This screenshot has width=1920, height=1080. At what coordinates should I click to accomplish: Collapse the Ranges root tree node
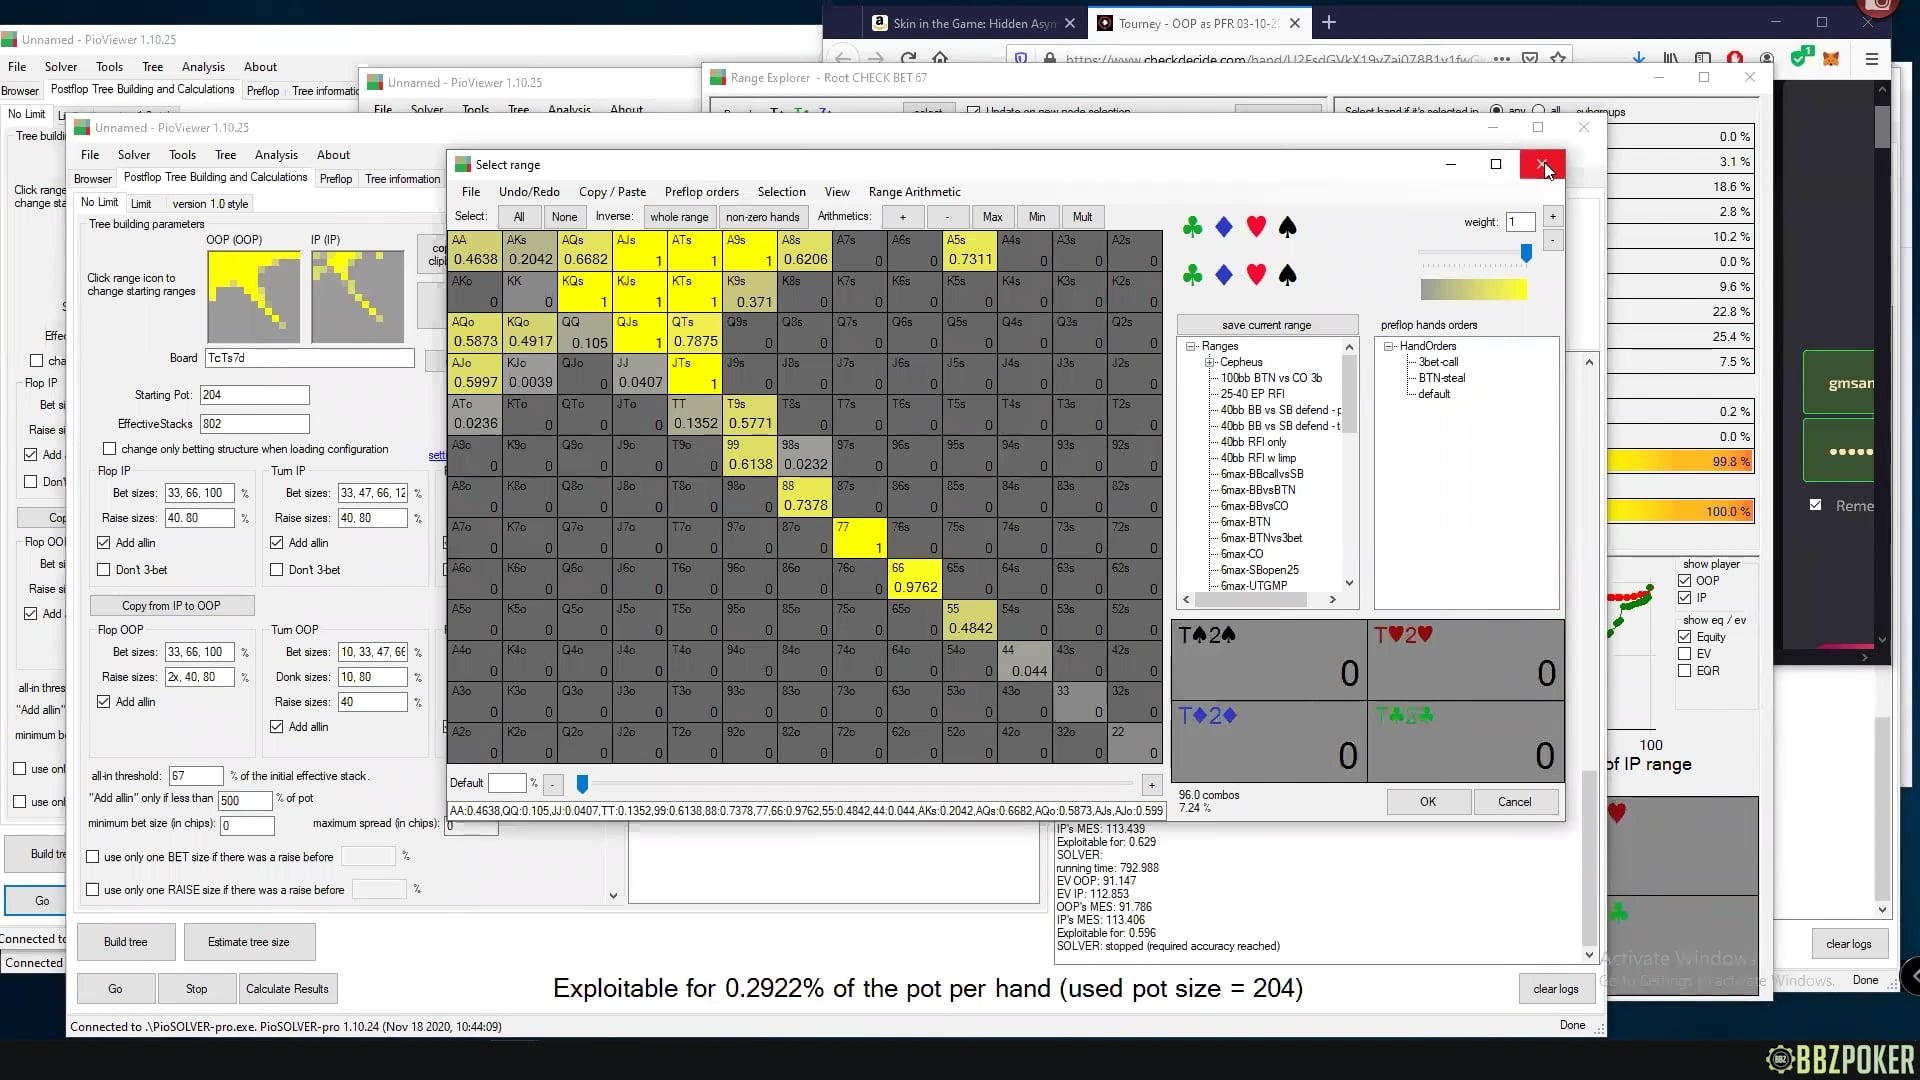click(x=1192, y=346)
